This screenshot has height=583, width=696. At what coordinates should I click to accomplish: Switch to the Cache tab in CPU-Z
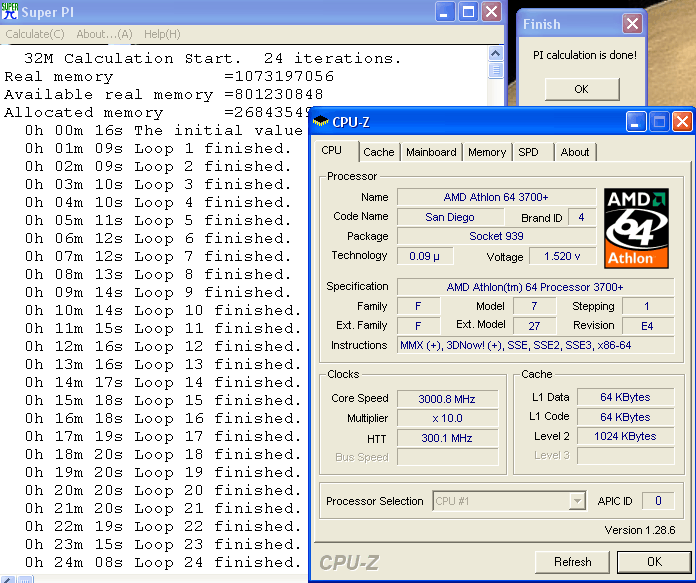379,152
